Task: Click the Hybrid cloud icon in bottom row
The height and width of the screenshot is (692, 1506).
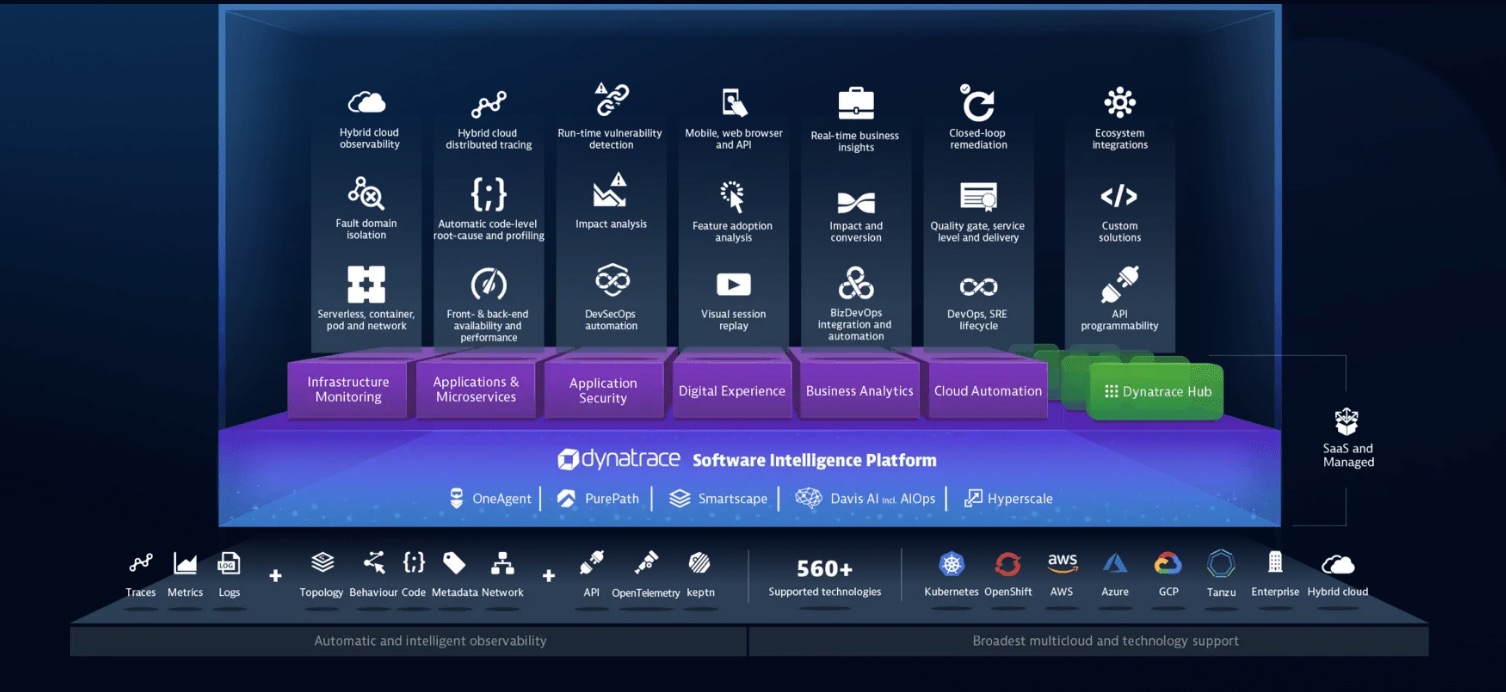Action: point(1338,565)
